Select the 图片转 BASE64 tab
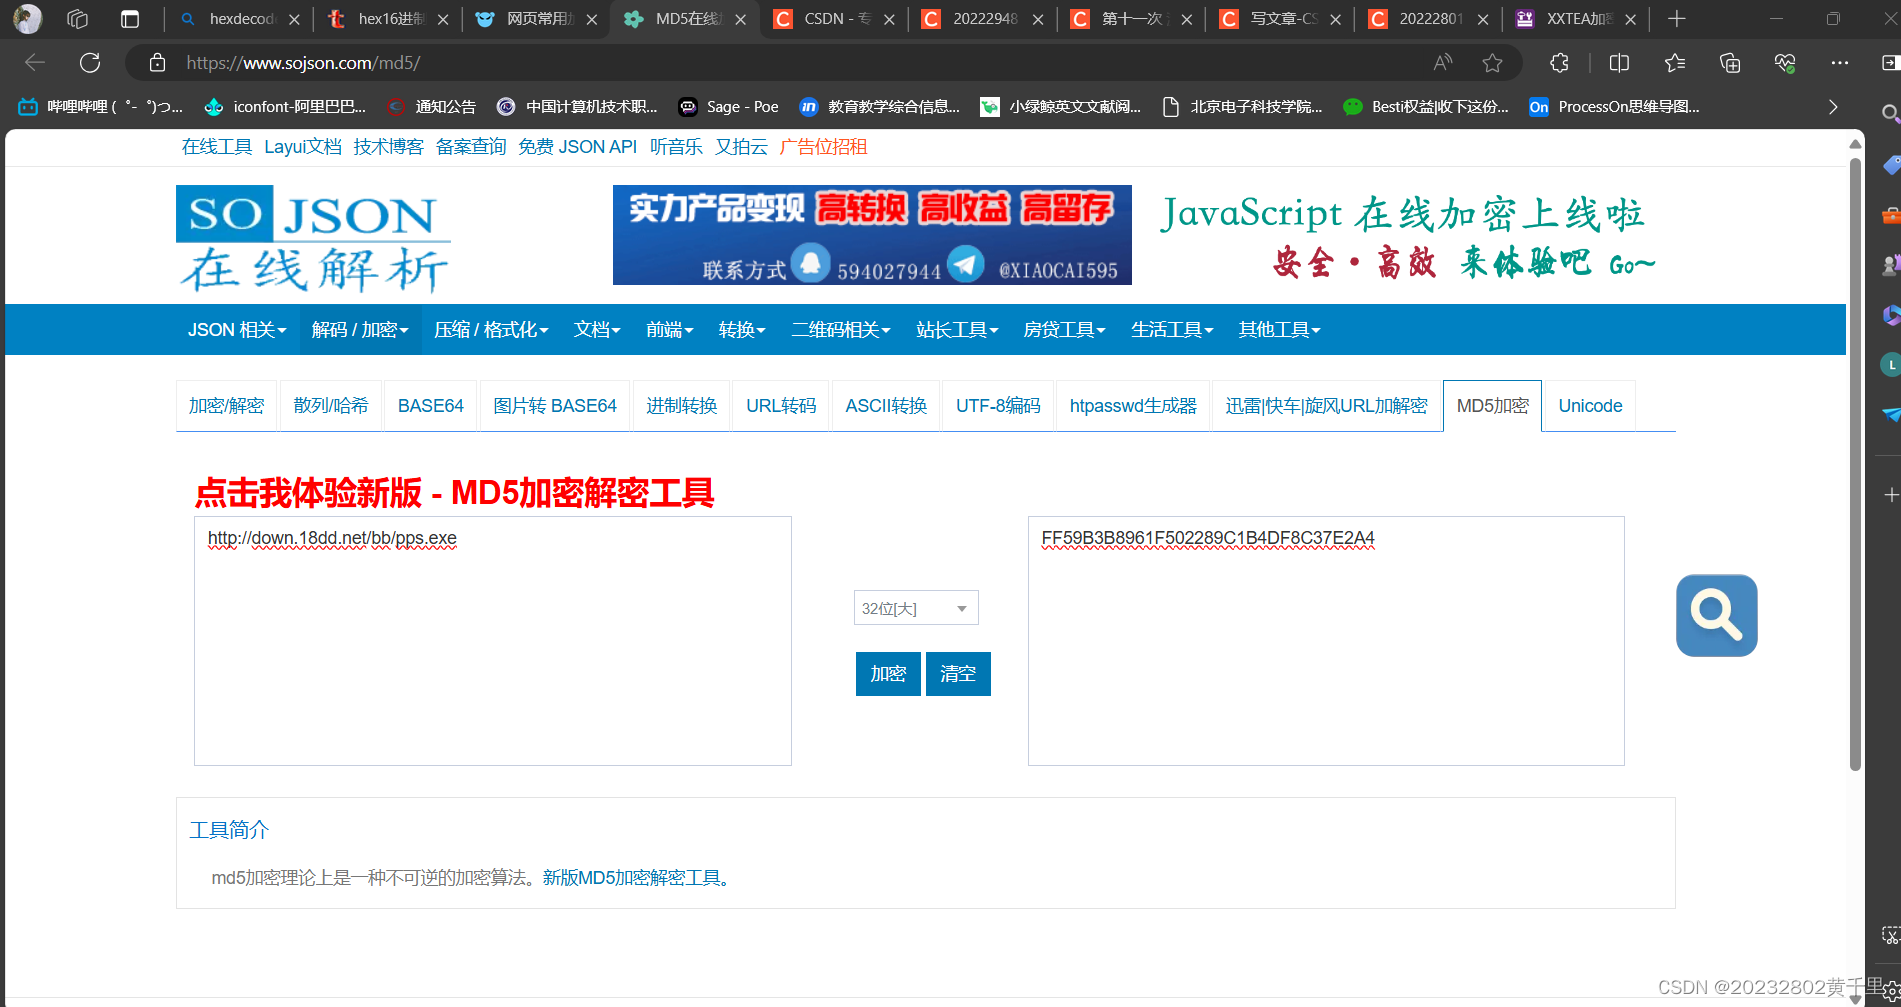 555,406
